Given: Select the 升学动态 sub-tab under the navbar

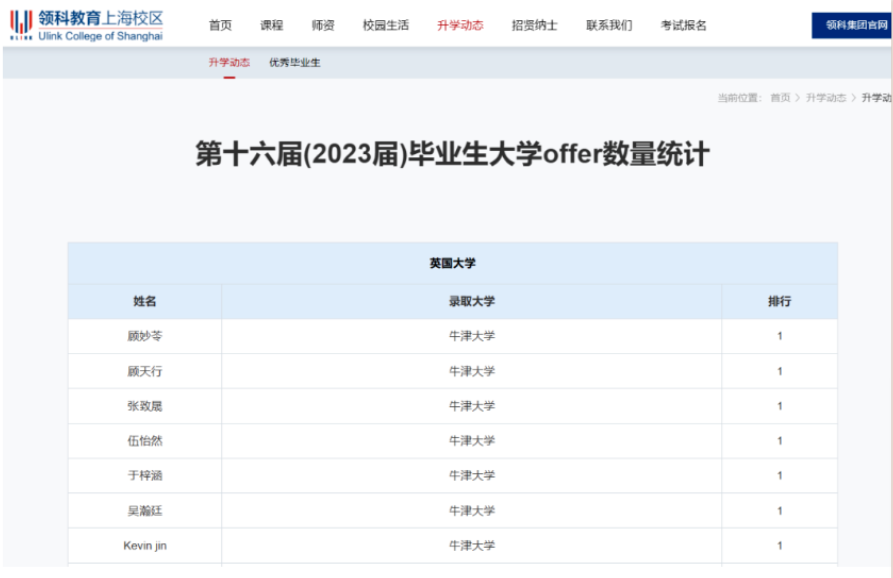Looking at the screenshot, I should [229, 63].
